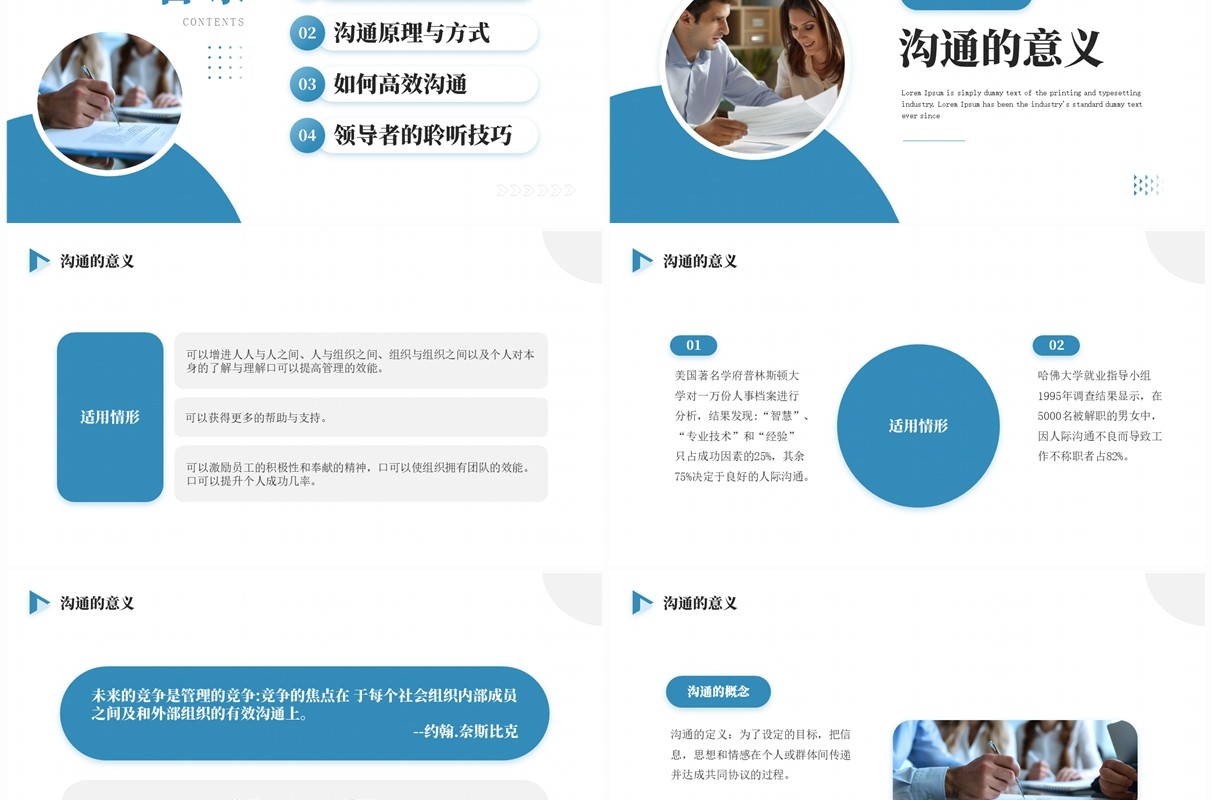Click the CONTENTS label text
Screen dimensions: 1212x800
point(214,22)
